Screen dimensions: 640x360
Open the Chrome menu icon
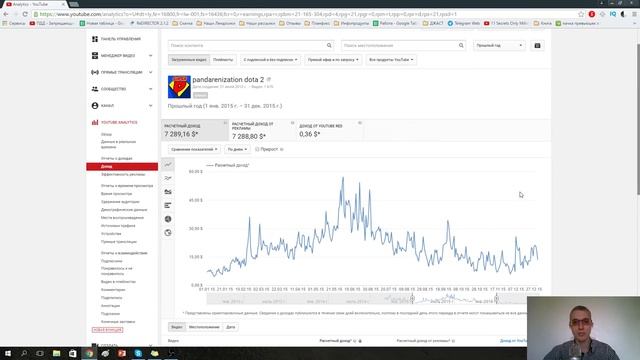click(635, 14)
